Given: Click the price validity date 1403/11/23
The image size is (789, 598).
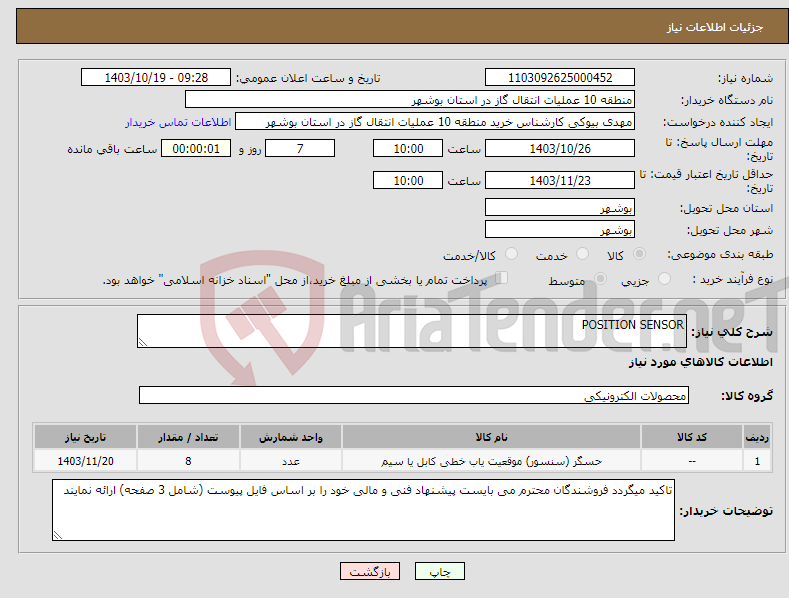Looking at the screenshot, I should click(560, 180).
